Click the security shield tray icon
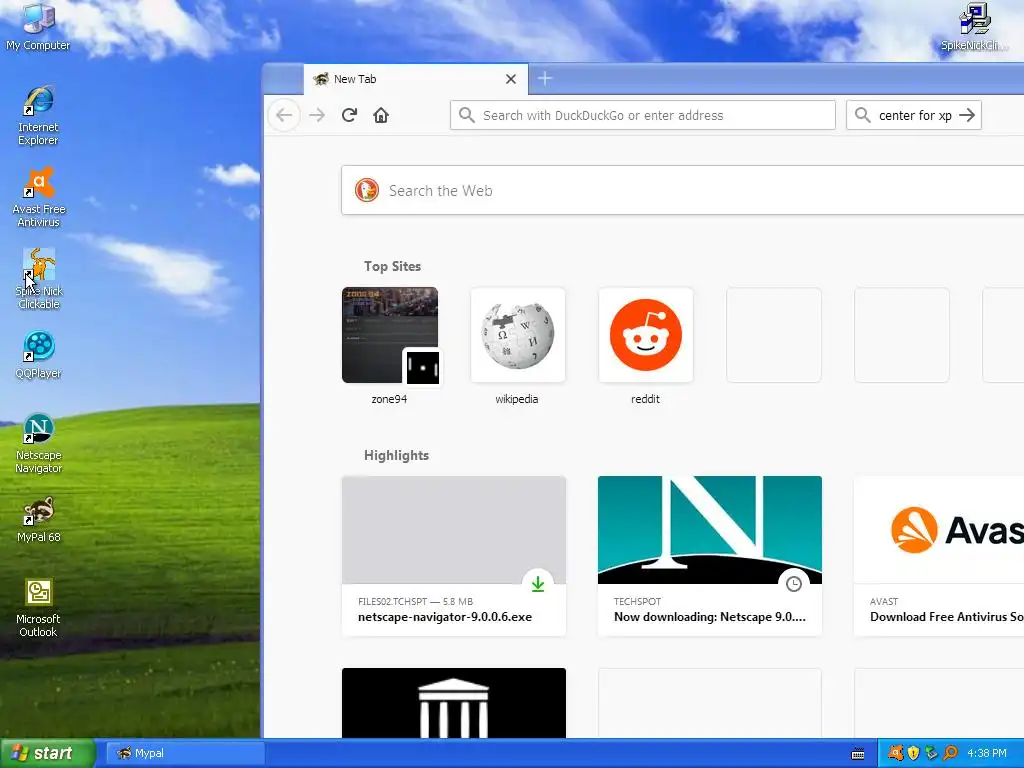This screenshot has width=1024, height=768. (913, 753)
